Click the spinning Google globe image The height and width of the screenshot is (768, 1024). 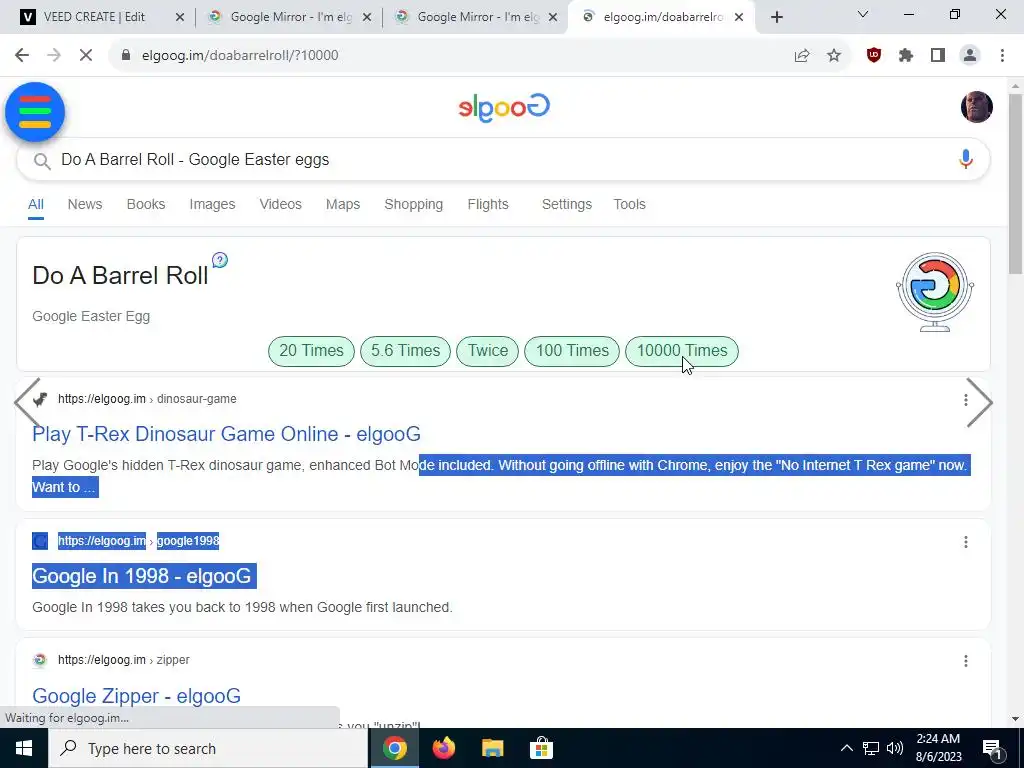(x=935, y=291)
